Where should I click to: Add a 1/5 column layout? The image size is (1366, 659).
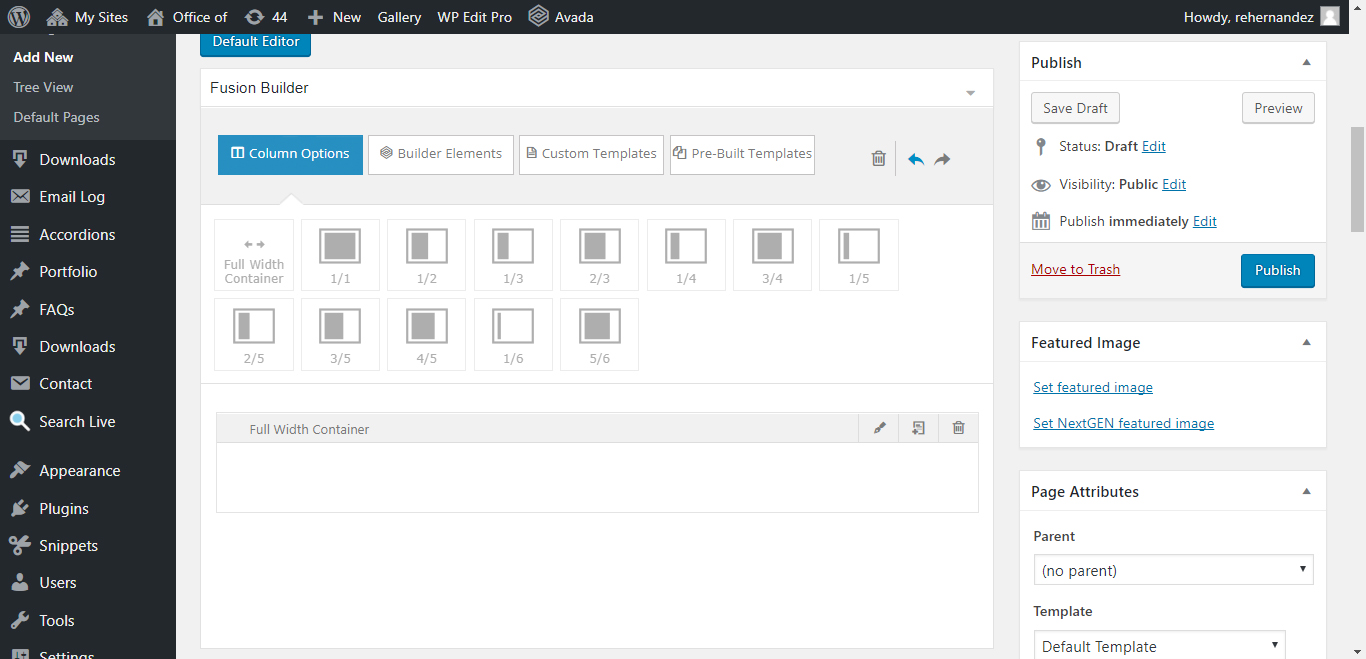(x=859, y=255)
